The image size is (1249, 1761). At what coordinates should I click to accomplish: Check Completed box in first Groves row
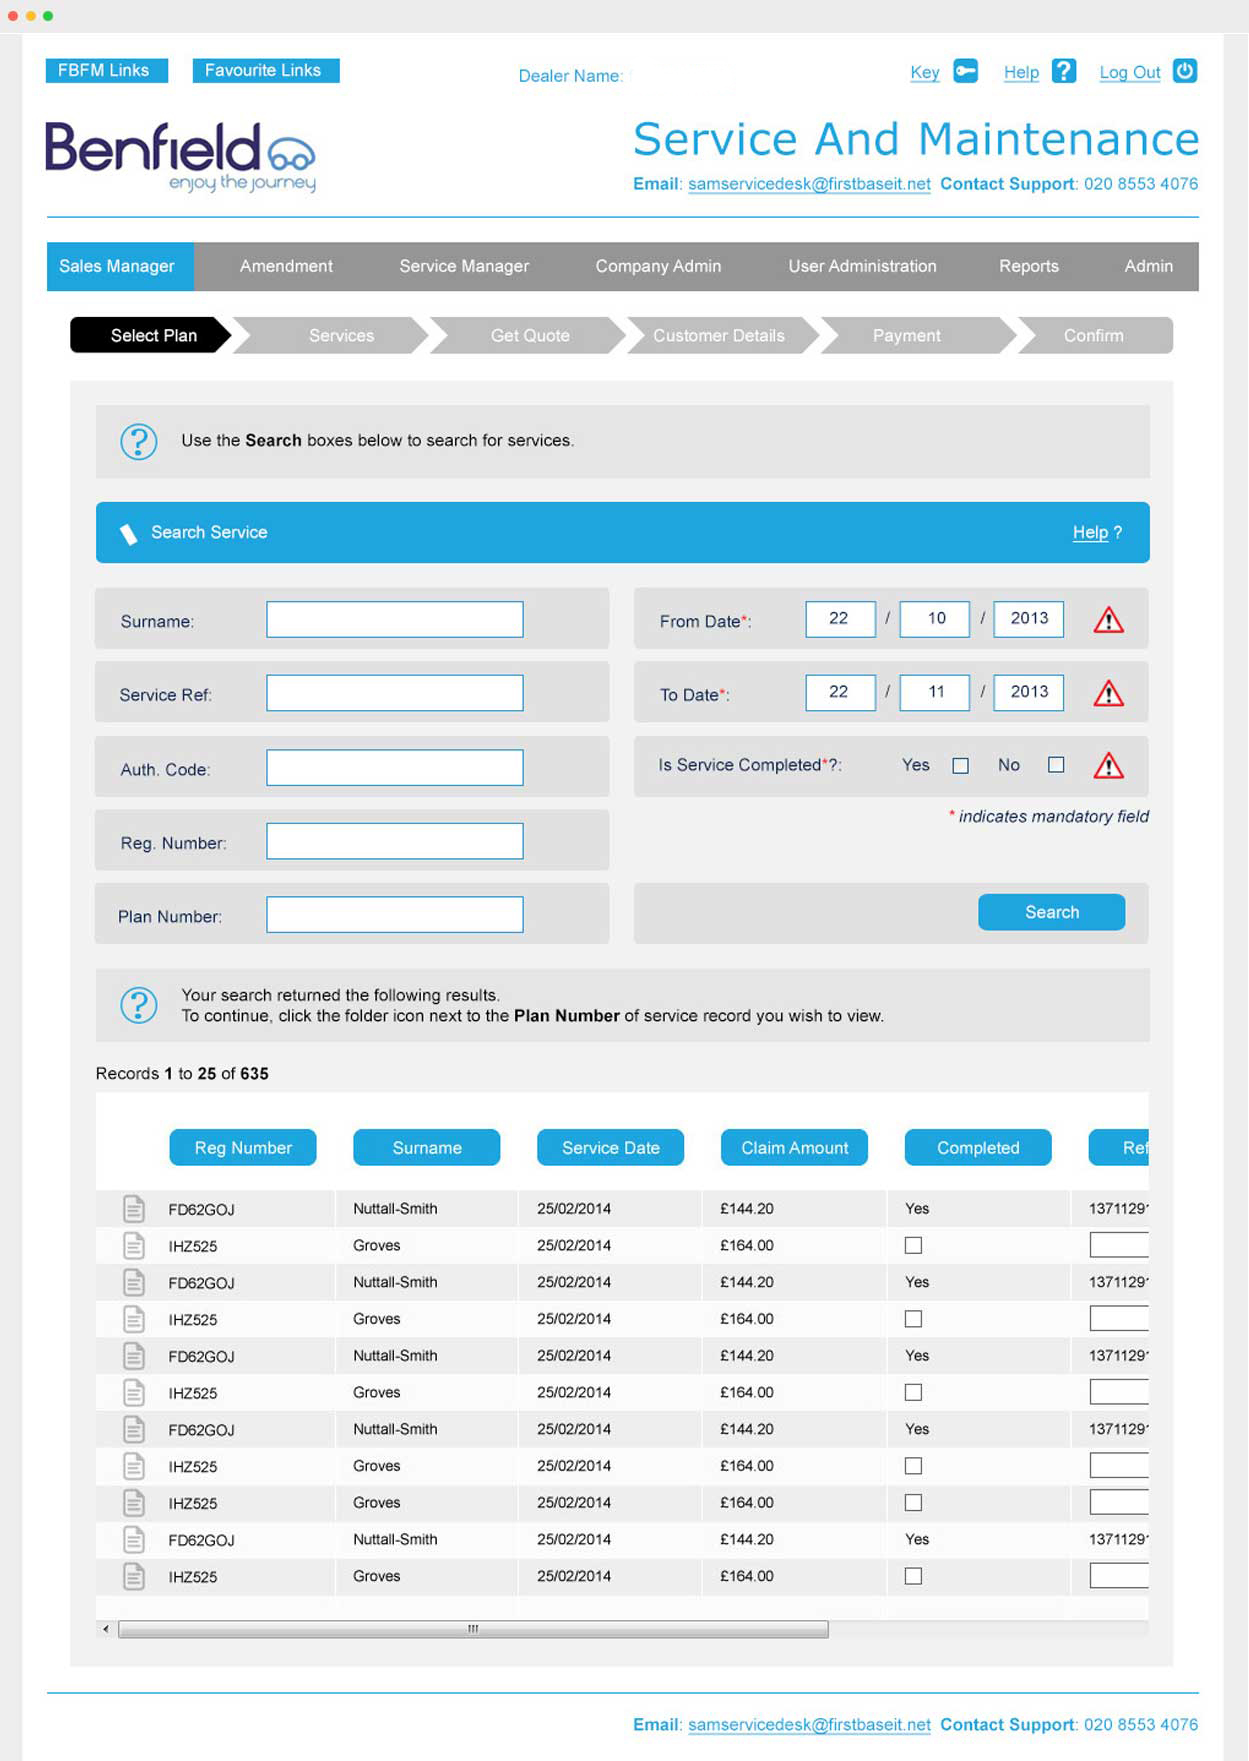pos(913,1246)
